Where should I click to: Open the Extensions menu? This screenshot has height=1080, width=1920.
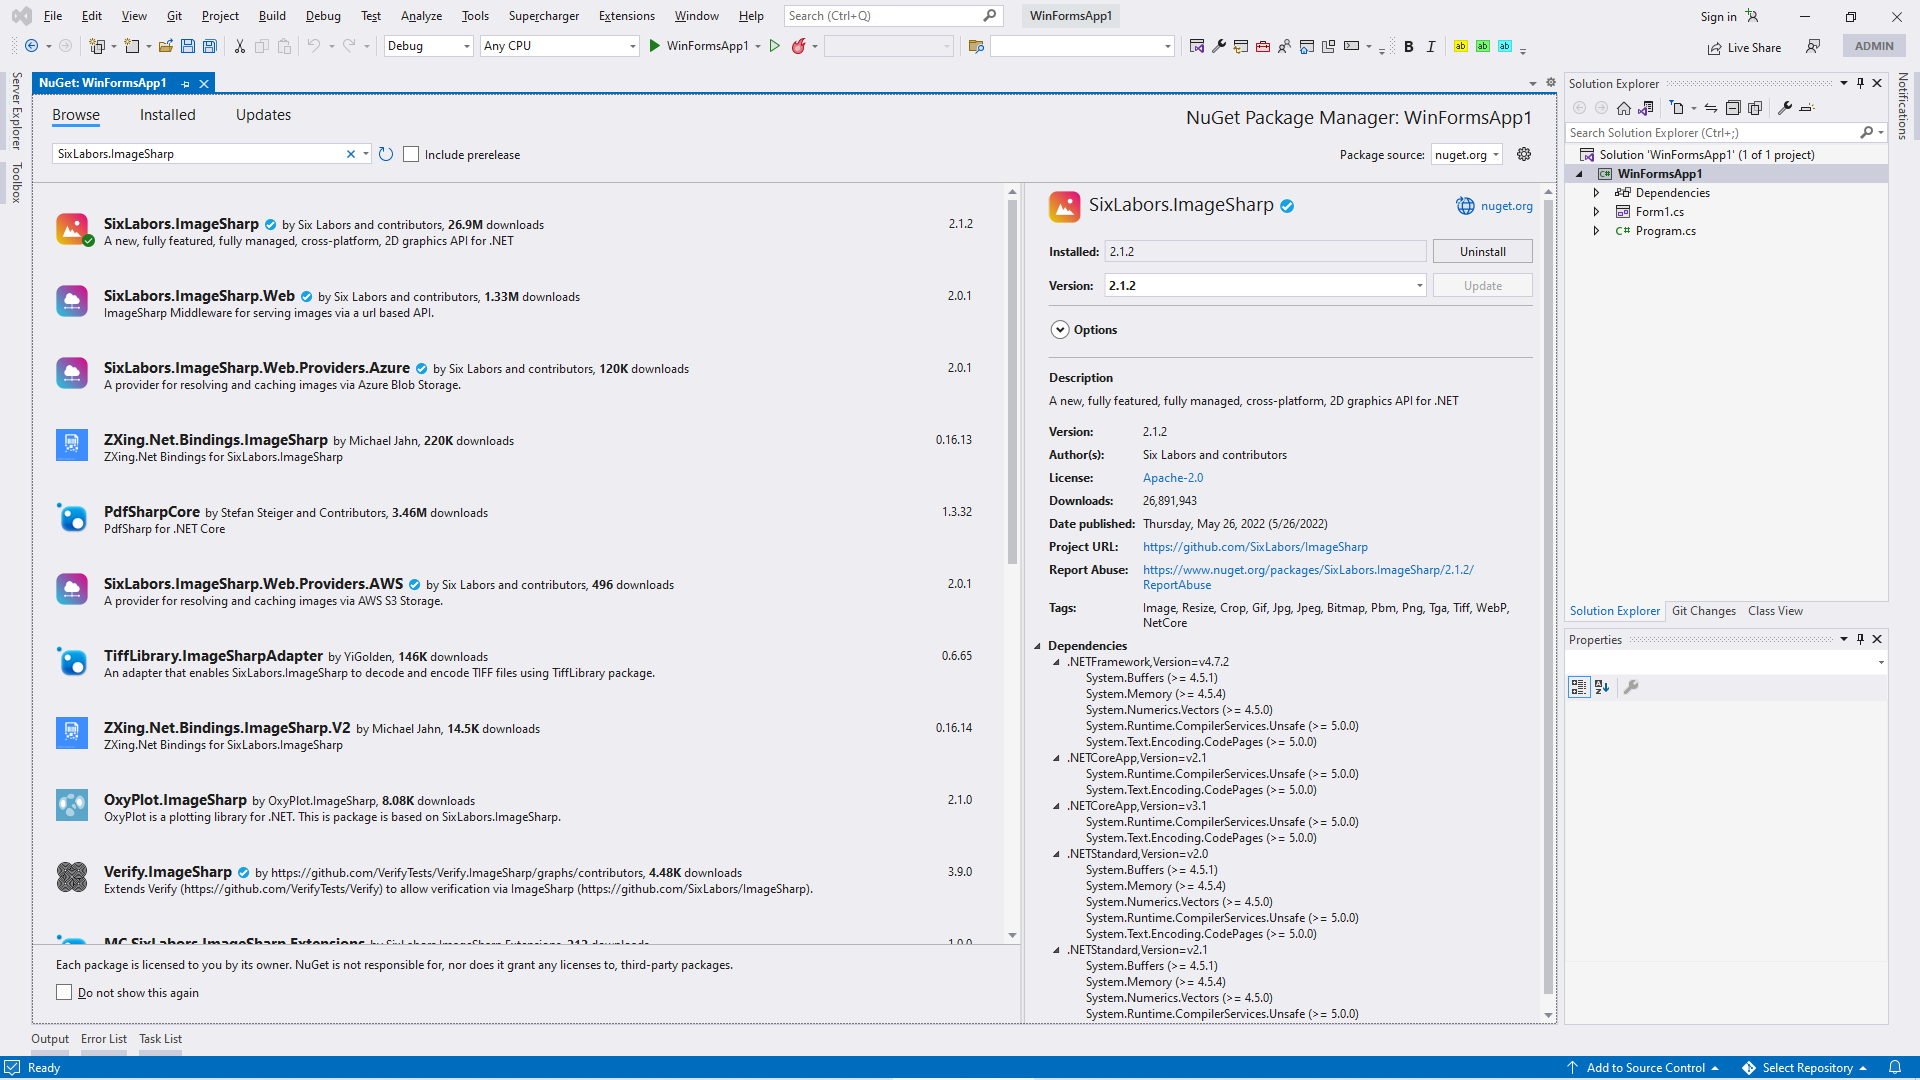pyautogui.click(x=626, y=16)
